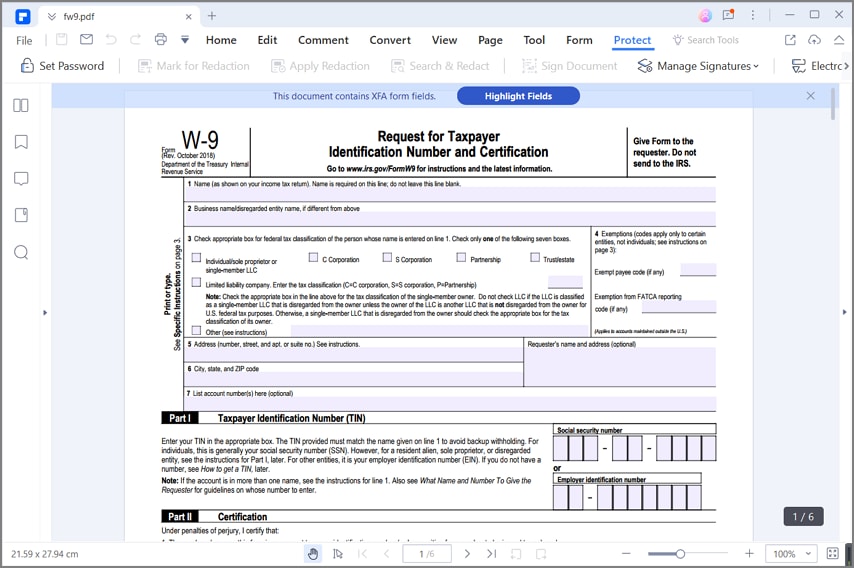Open the Bookmarks panel icon
Screen dimensions: 854x568
pos(21,142)
